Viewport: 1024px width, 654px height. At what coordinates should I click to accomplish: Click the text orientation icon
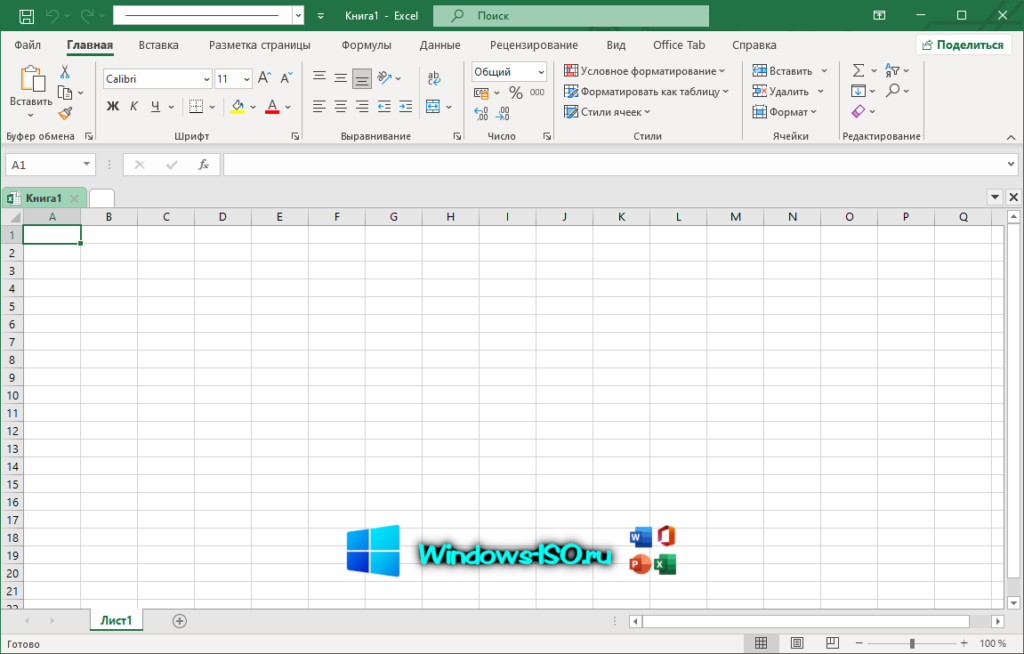click(385, 78)
